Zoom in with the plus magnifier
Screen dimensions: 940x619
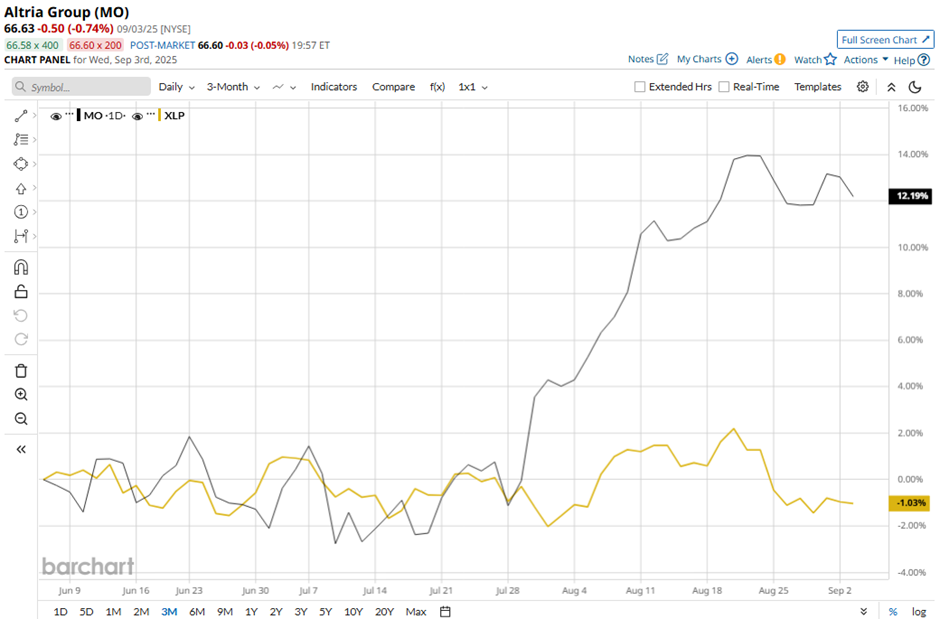coord(20,394)
